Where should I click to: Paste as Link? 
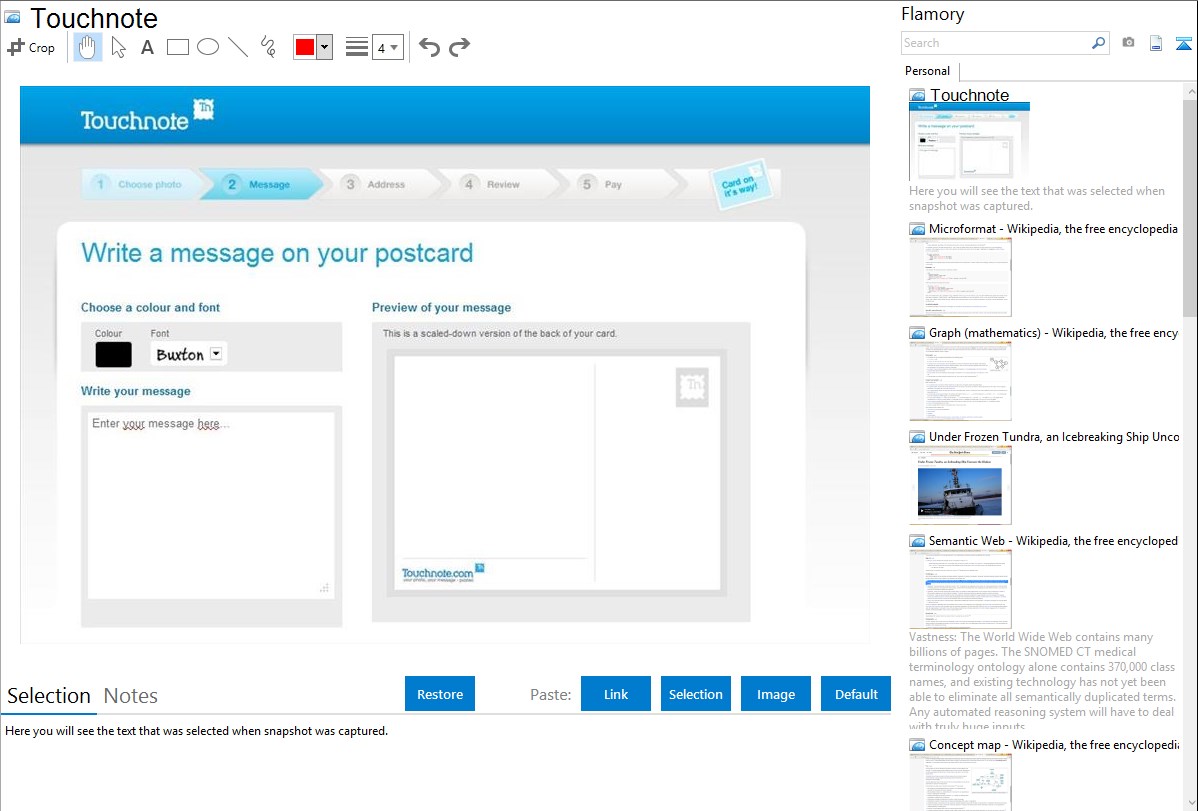point(616,694)
